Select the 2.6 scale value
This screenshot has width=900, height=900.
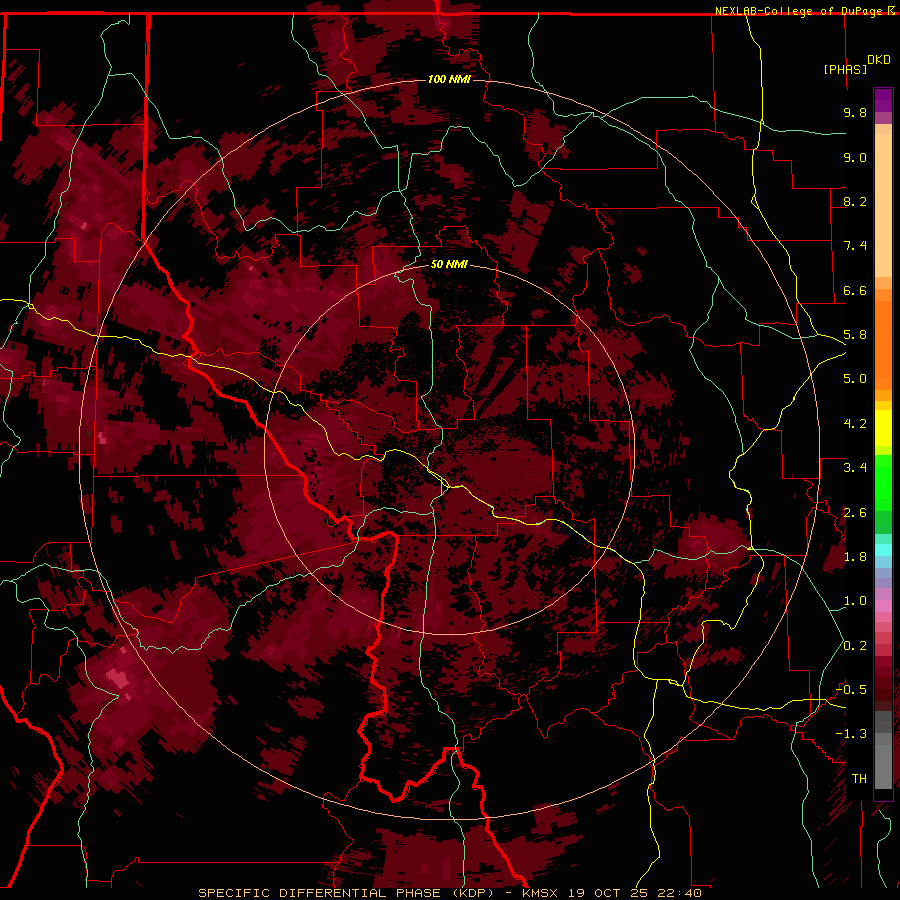coord(855,513)
